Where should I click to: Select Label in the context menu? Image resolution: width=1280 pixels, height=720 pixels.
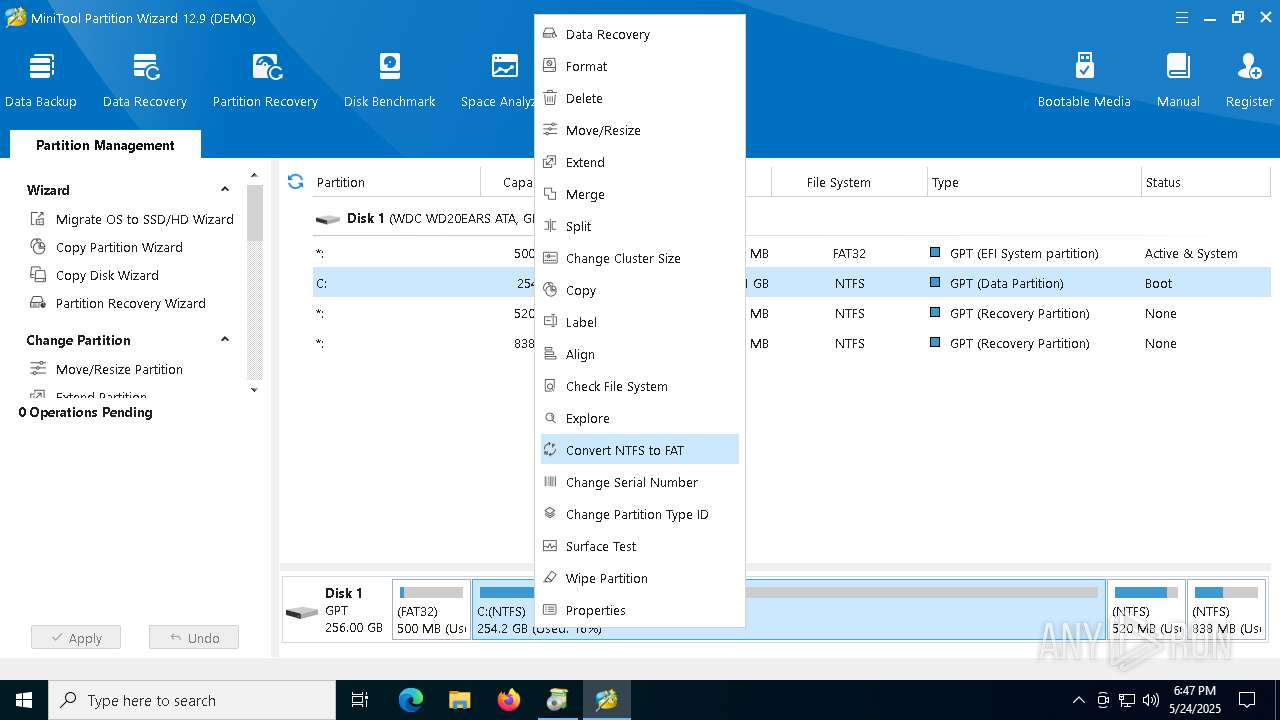[640, 322]
